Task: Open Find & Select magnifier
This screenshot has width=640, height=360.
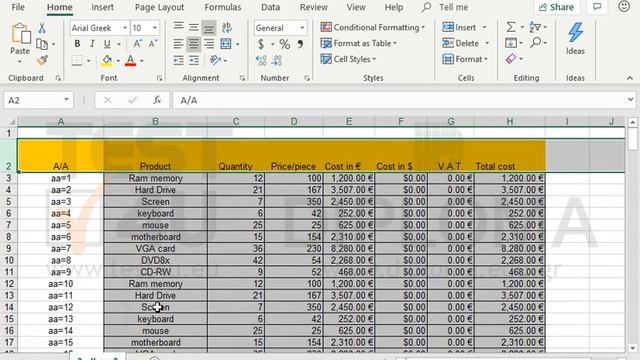Action: (x=536, y=42)
